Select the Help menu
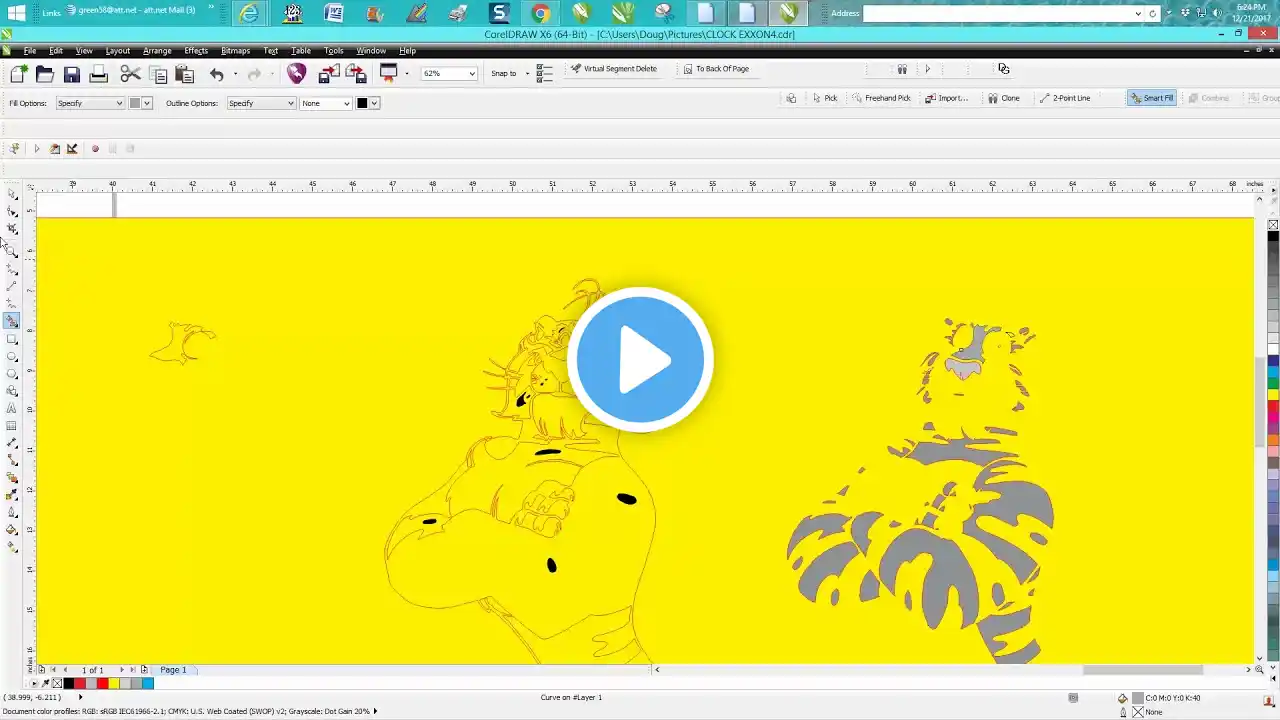Image resolution: width=1280 pixels, height=720 pixels. [407, 51]
